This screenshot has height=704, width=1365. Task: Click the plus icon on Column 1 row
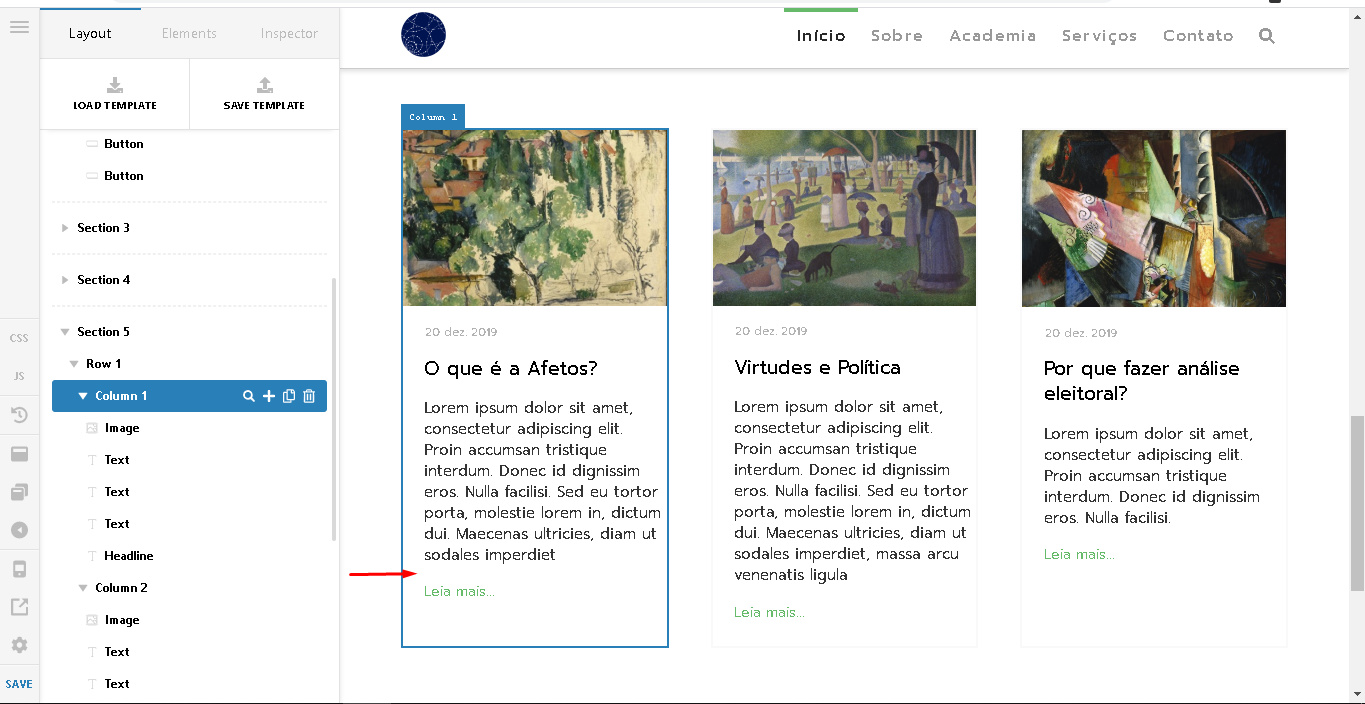point(269,396)
